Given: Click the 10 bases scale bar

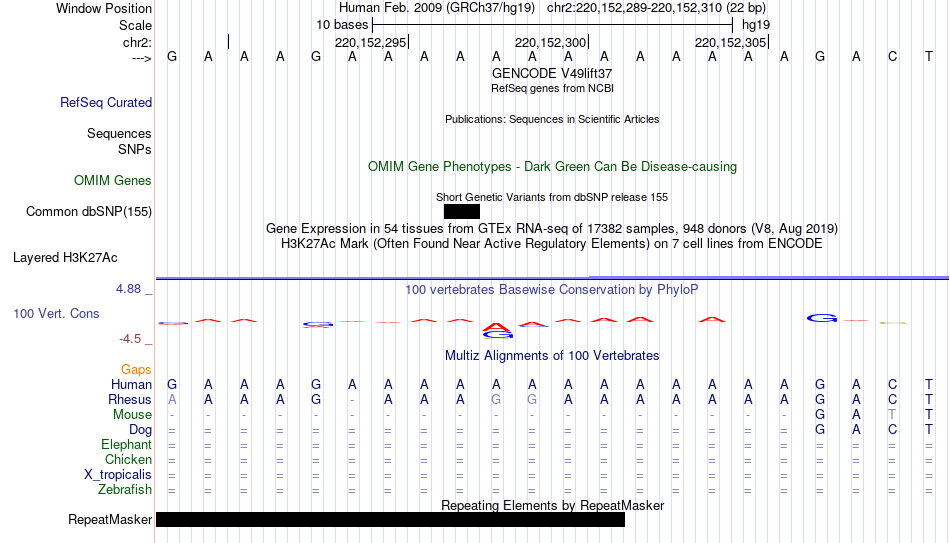Looking at the screenshot, I should [x=553, y=25].
